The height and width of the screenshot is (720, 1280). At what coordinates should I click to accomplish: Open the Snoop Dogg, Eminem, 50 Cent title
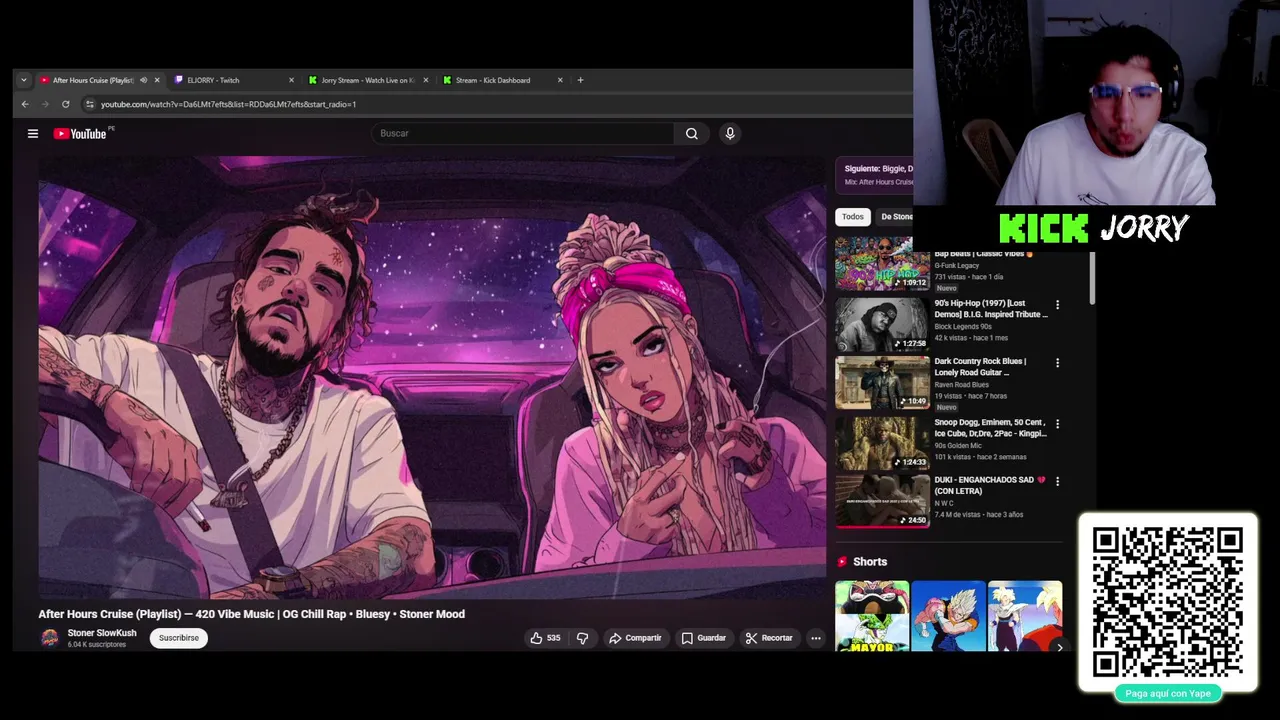pos(991,428)
